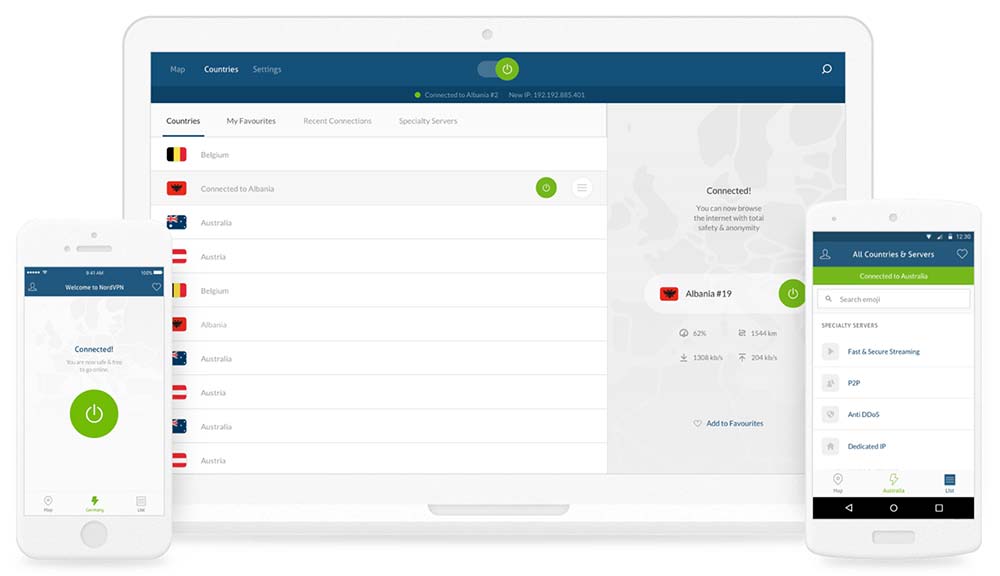Tap the Germany quick-connect bolt on the iPhone
The image size is (1000, 576).
tap(94, 503)
